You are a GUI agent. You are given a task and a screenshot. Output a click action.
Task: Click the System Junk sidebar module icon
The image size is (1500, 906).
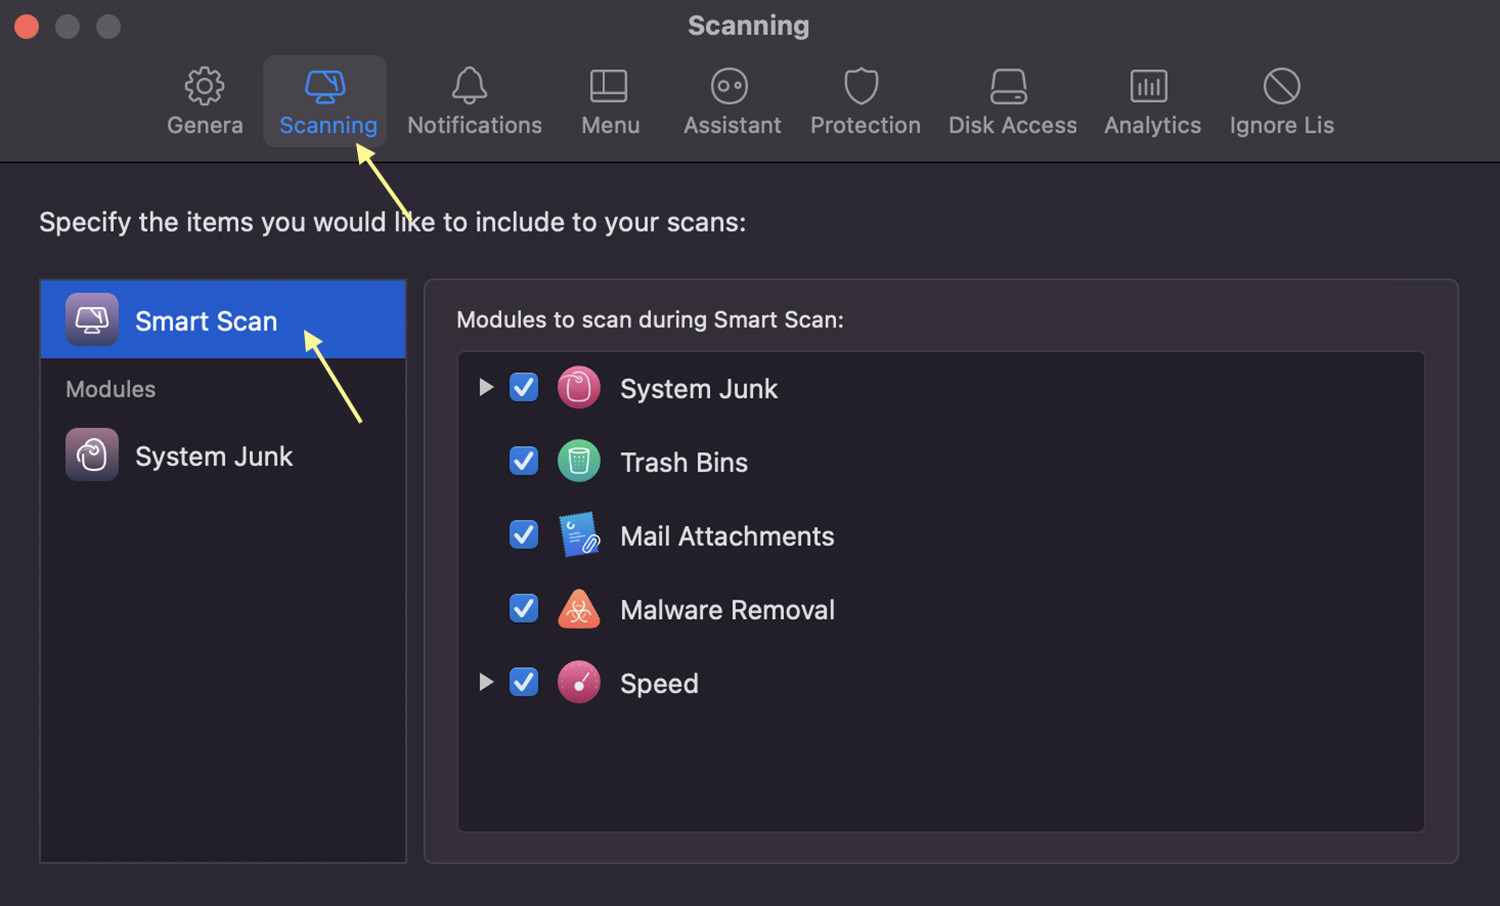[92, 455]
